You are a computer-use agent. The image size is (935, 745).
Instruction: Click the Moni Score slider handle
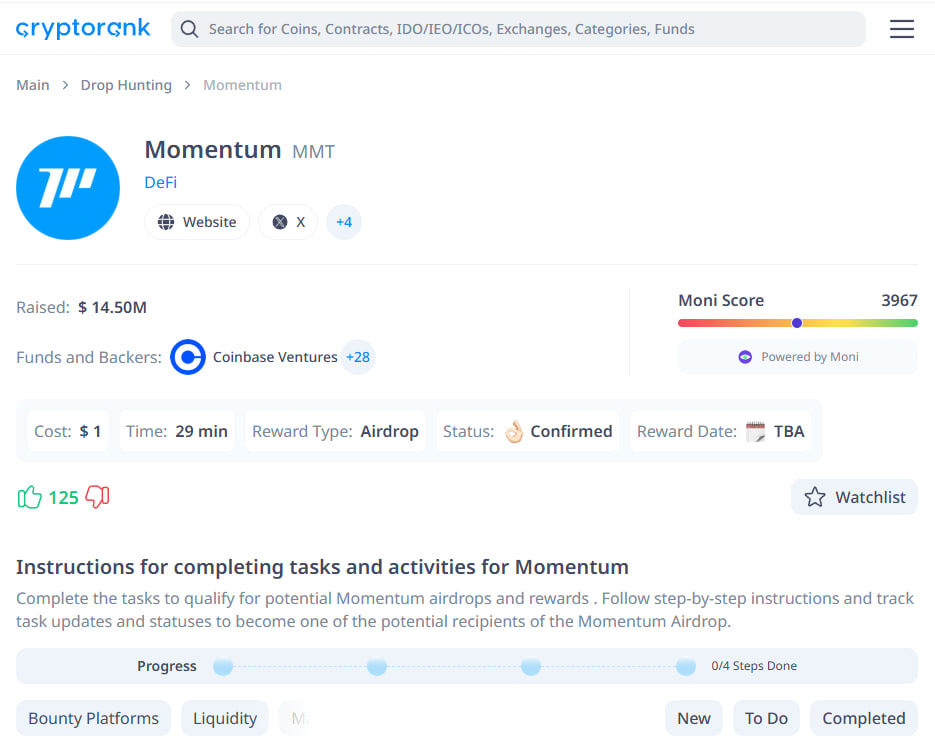797,323
